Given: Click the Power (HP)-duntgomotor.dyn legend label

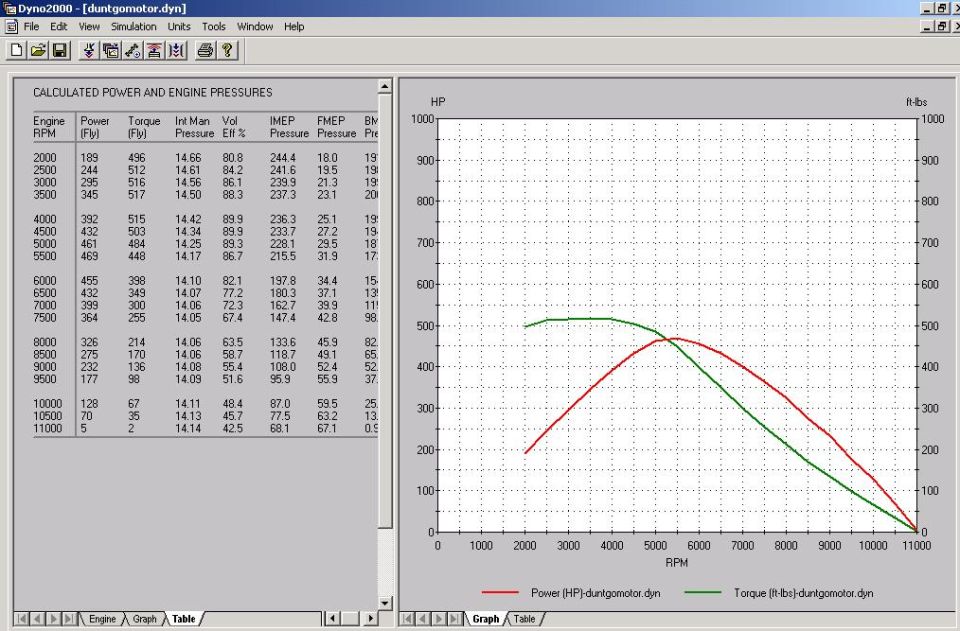Looking at the screenshot, I should (x=596, y=593).
